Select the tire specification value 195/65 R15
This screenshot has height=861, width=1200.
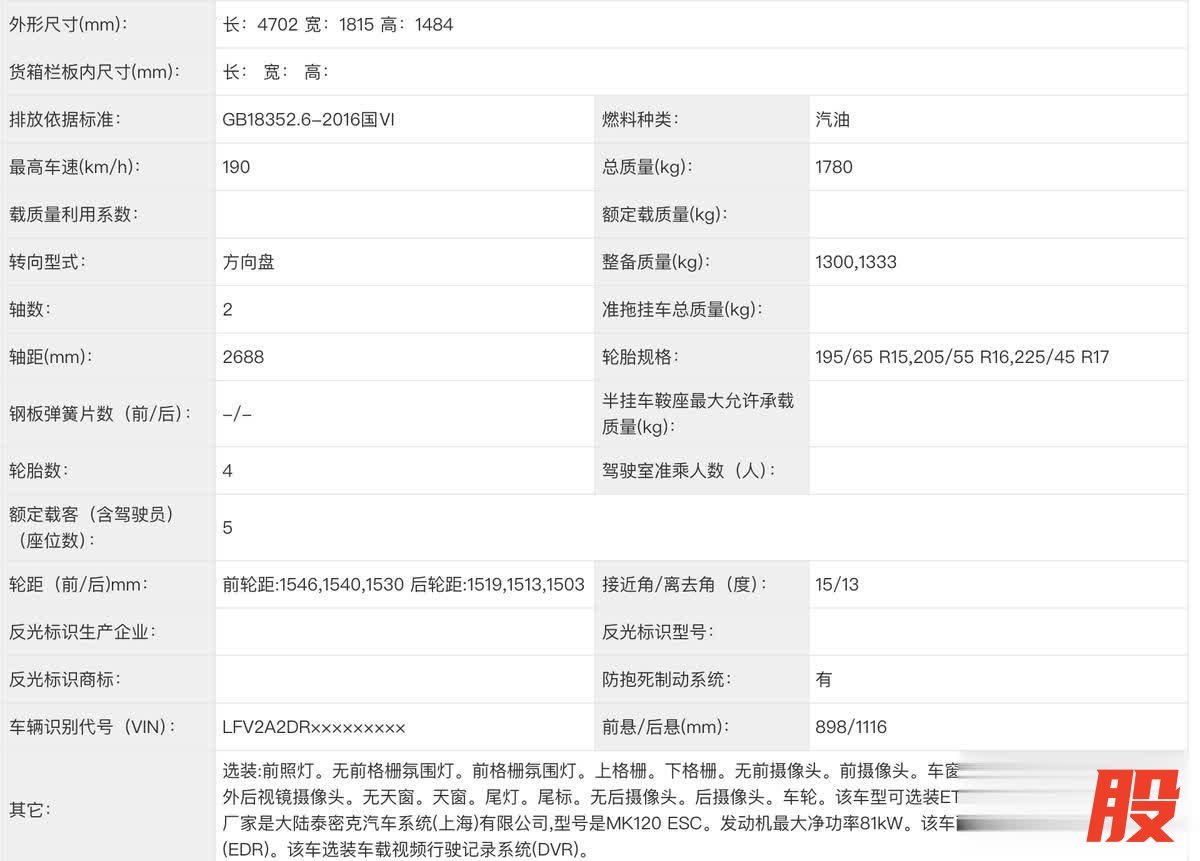coord(858,357)
